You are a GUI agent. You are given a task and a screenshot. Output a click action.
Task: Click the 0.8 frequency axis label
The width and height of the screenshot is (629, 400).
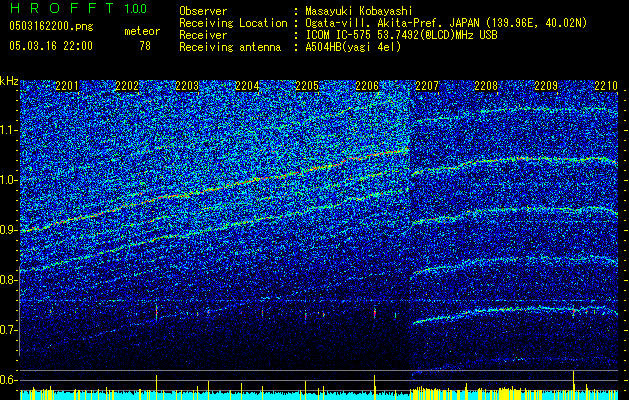[x=9, y=280]
